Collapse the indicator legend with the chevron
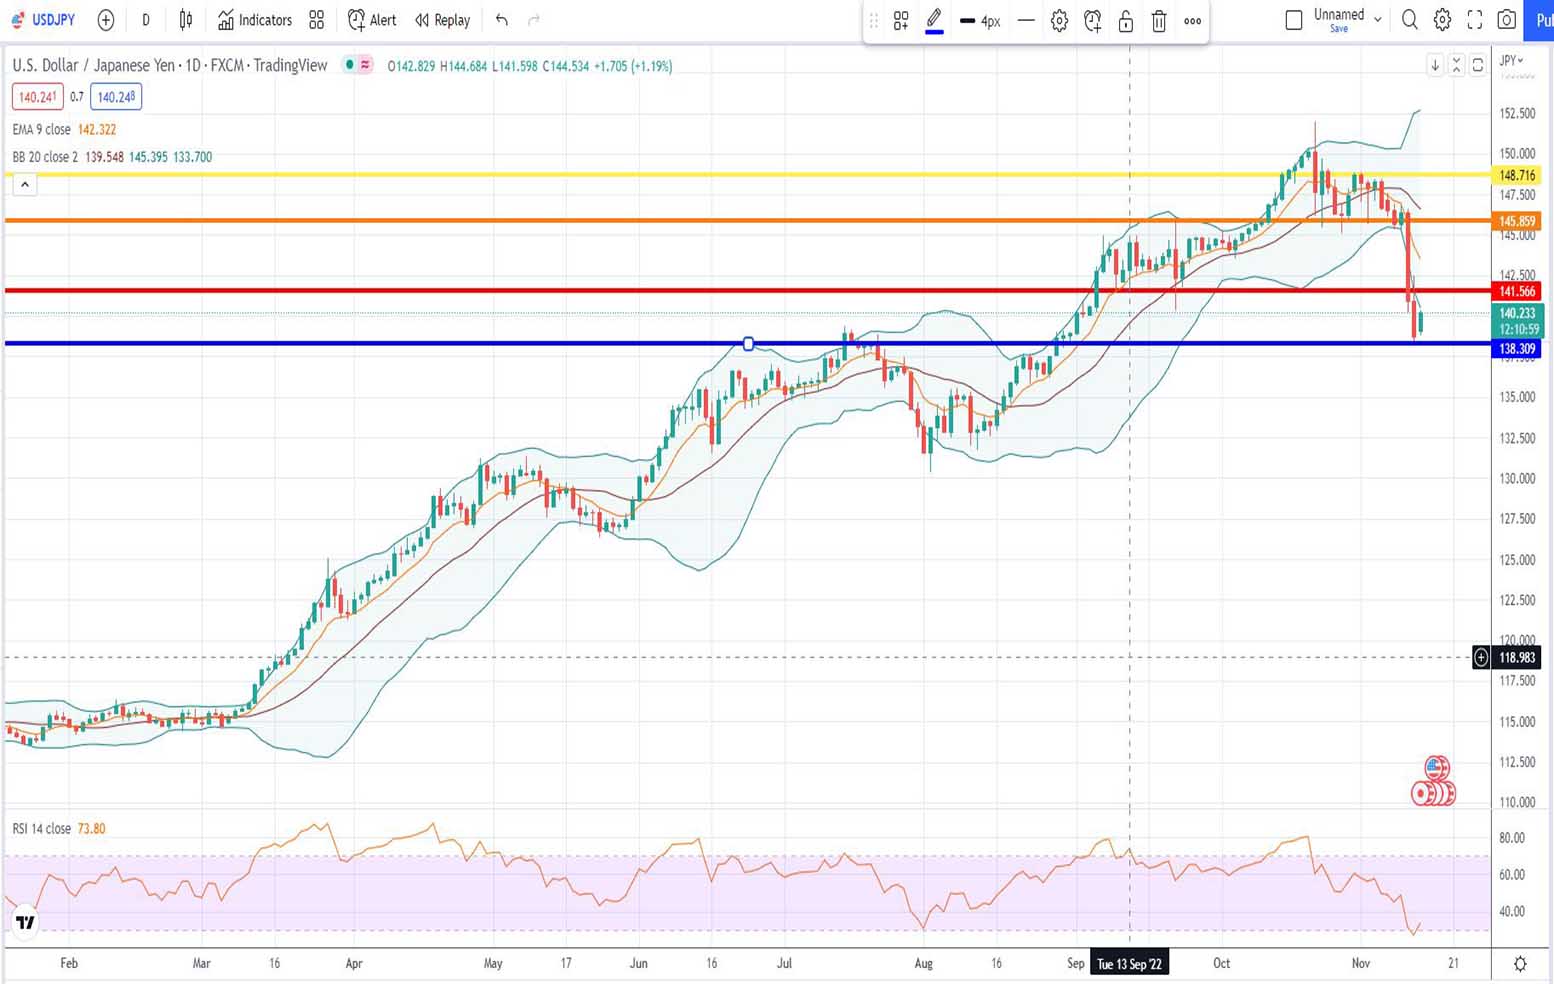Screen dimensions: 1554x984 (x=25, y=184)
